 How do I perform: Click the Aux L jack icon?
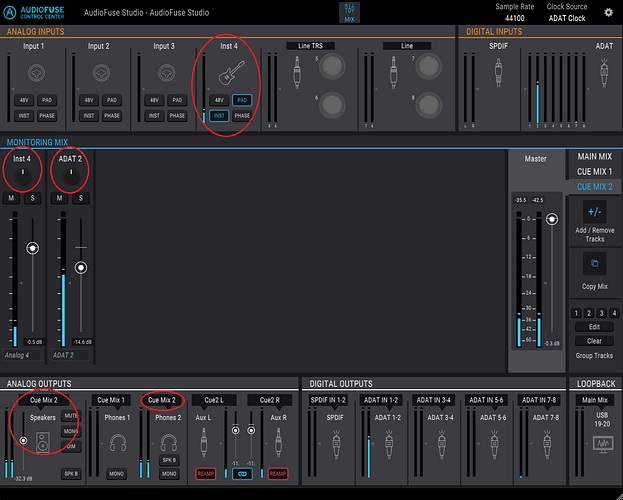(204, 442)
